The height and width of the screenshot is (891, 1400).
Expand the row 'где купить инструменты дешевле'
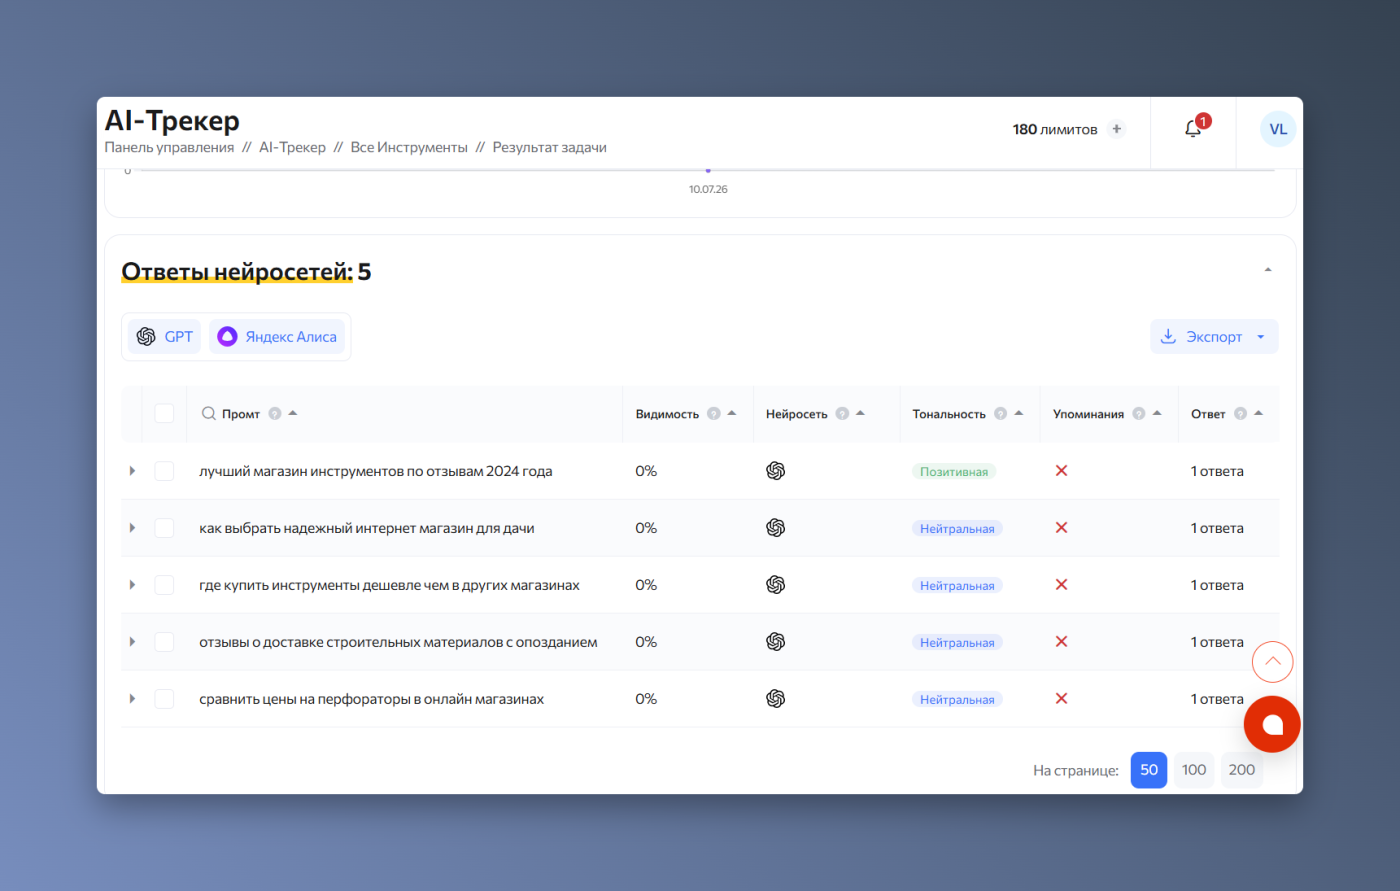132,585
